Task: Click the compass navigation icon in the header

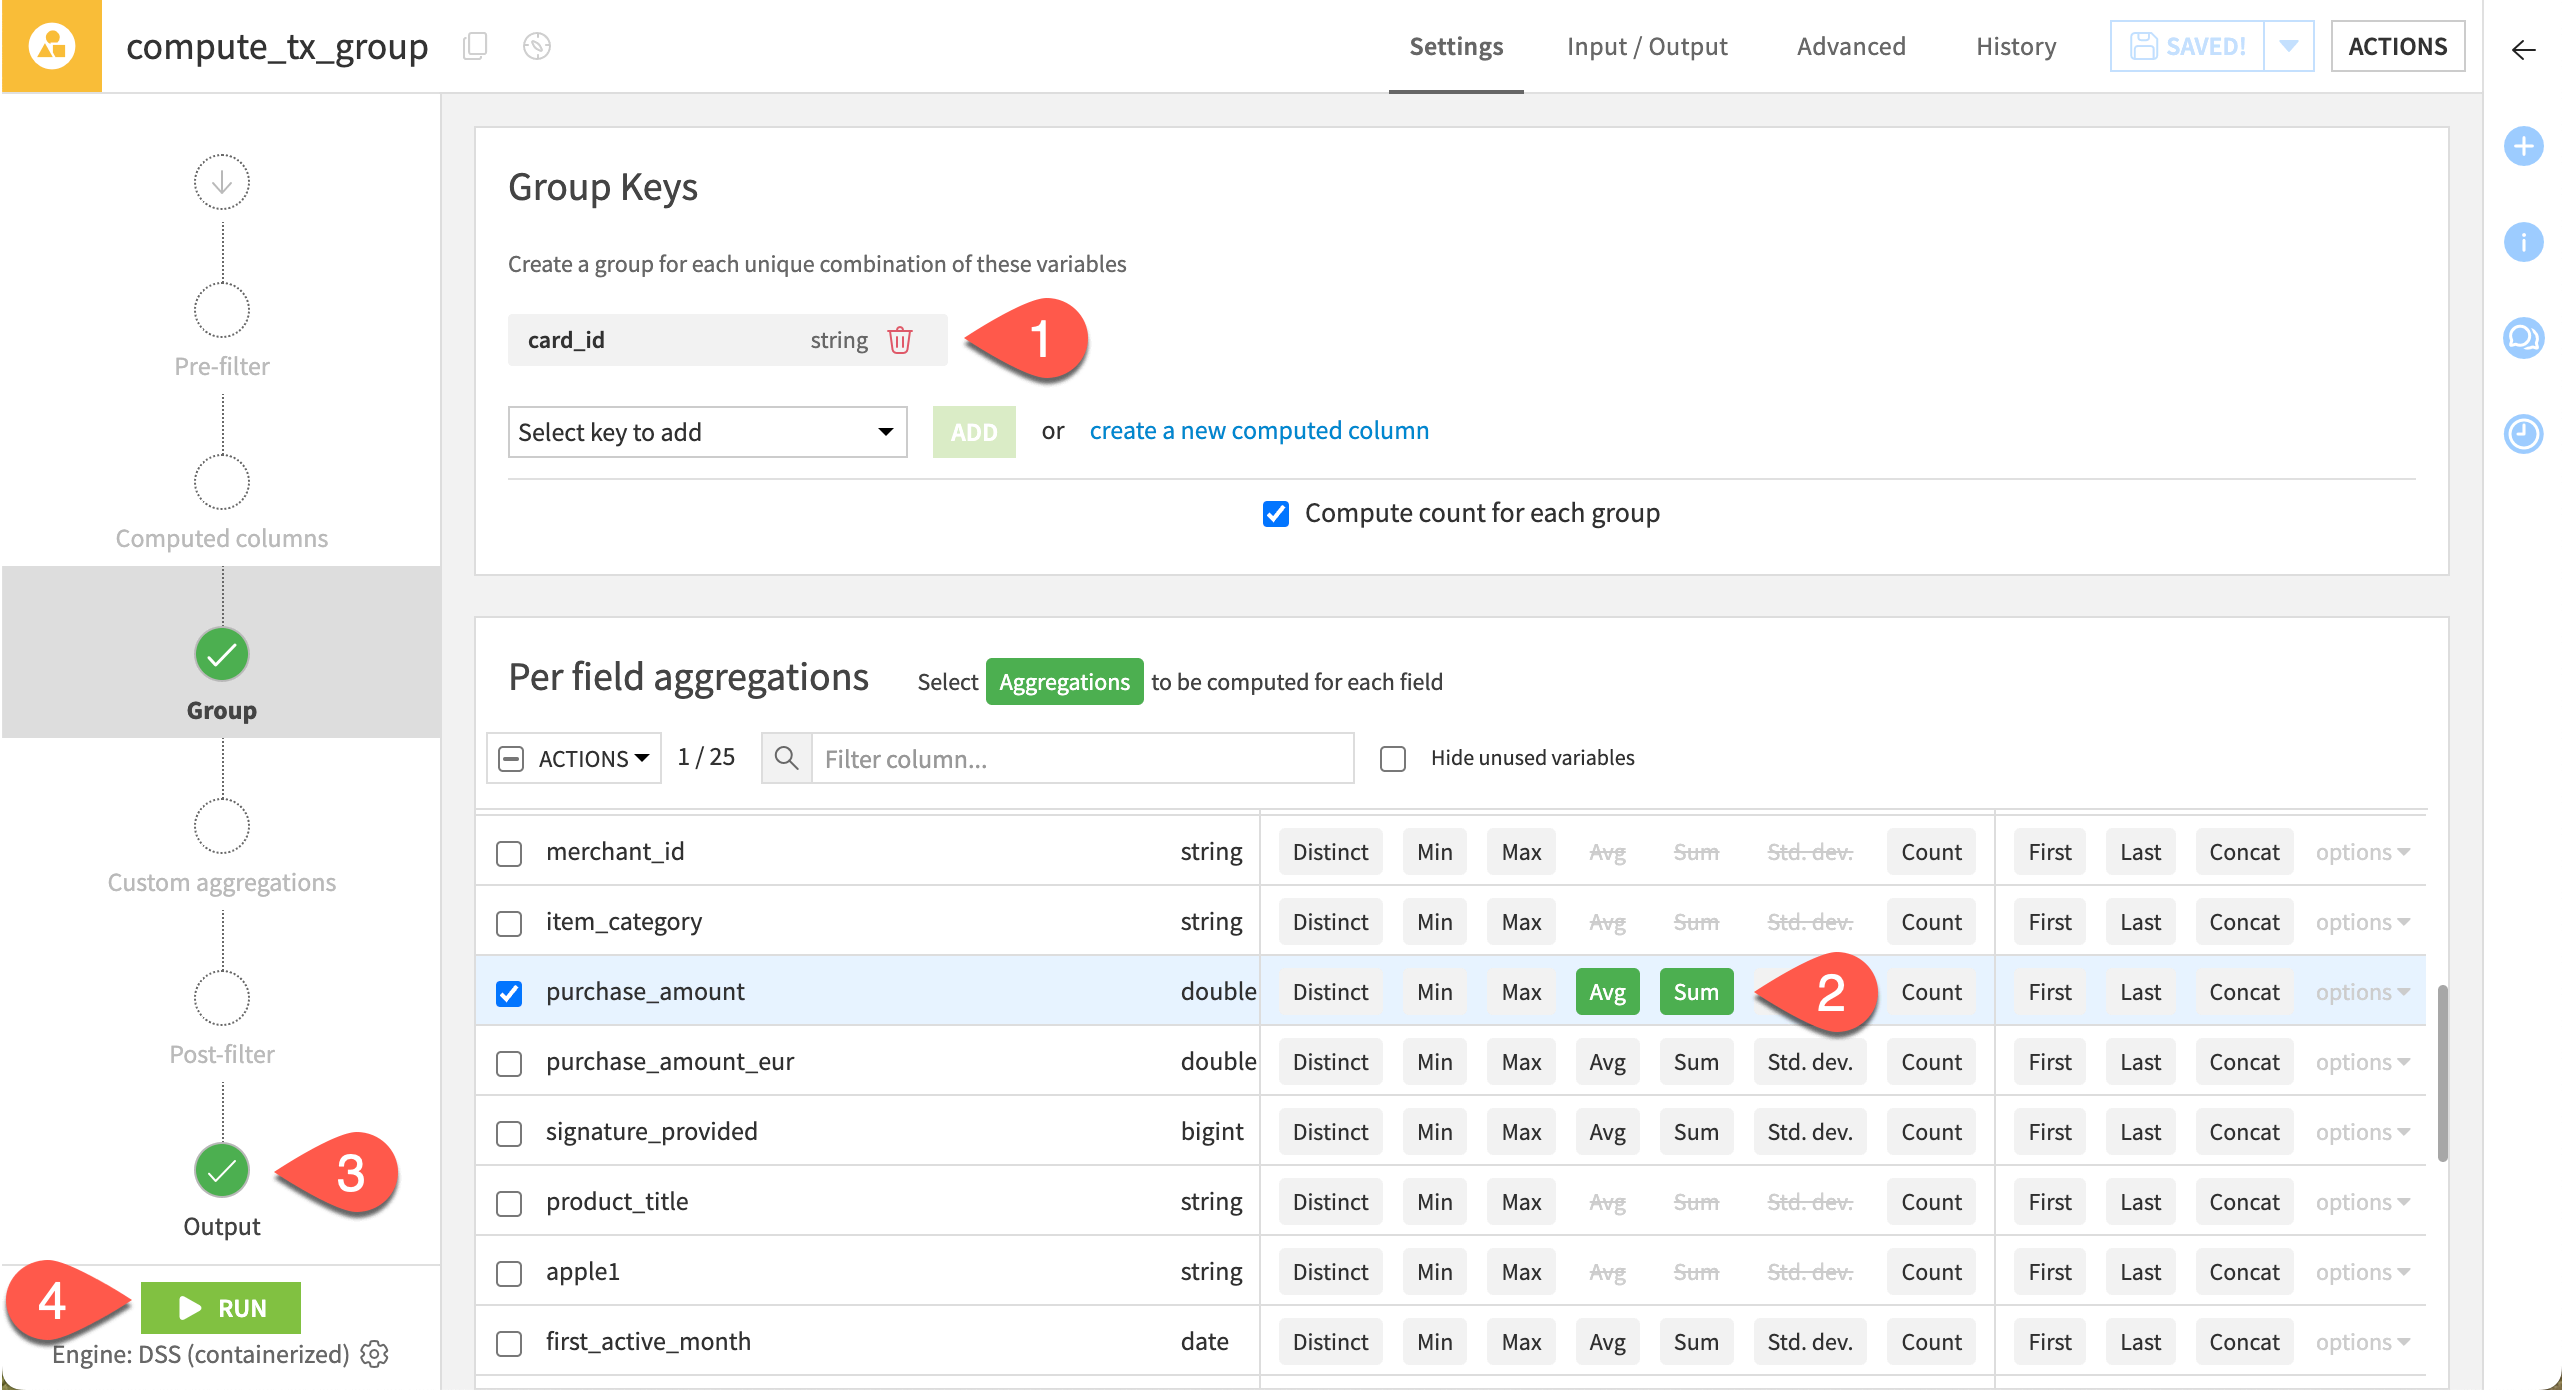Action: 536,46
